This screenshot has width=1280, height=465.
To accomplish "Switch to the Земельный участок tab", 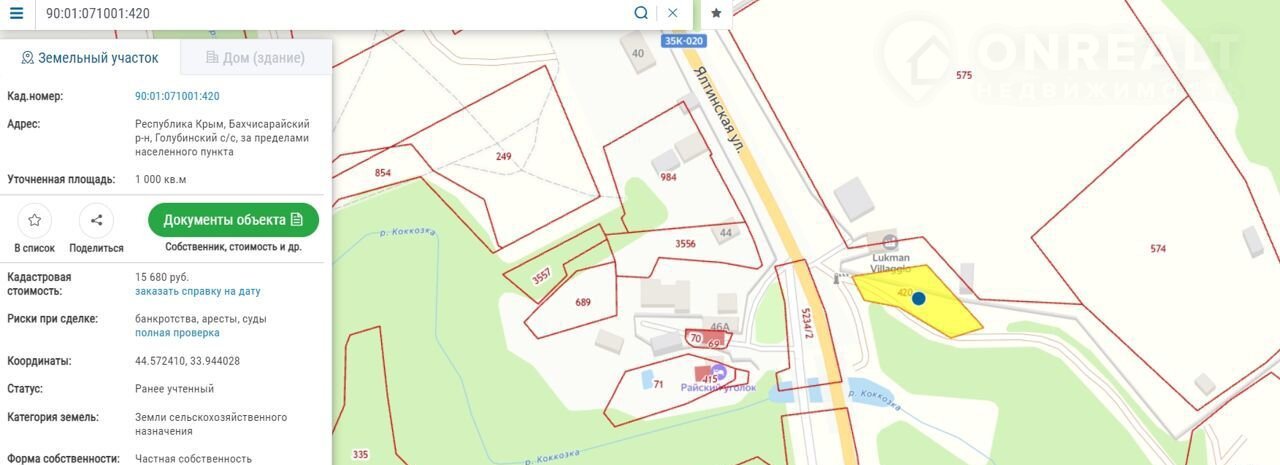I will pyautogui.click(x=90, y=58).
